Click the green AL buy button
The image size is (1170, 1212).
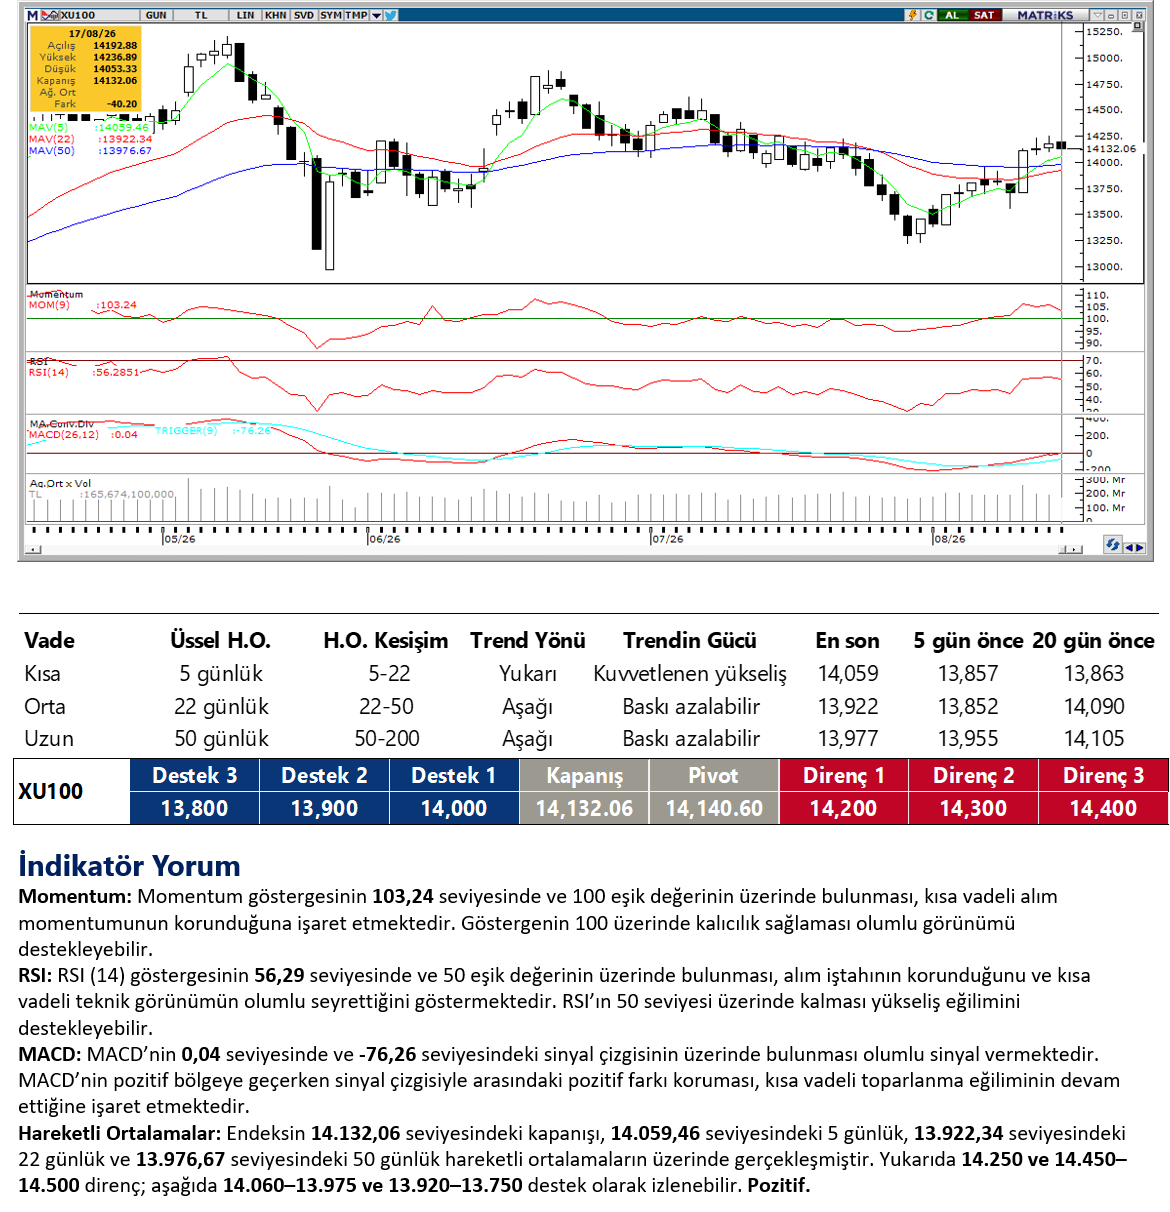pyautogui.click(x=953, y=15)
